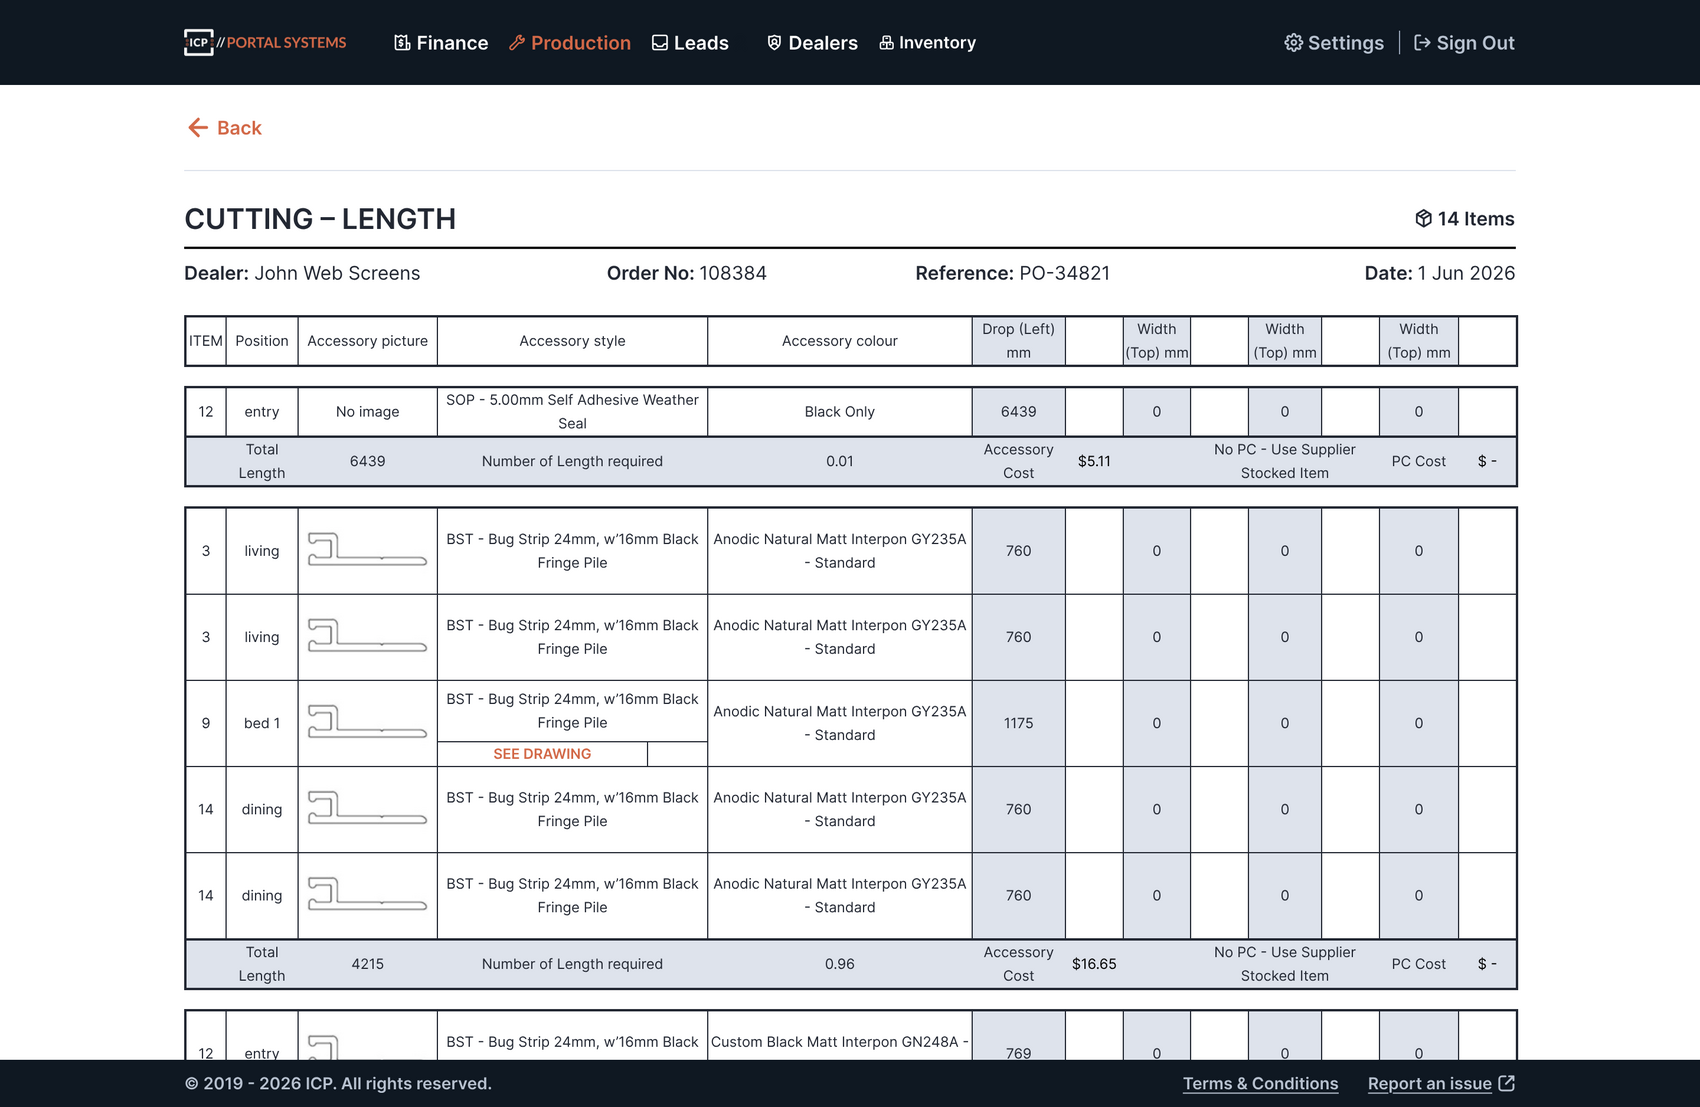The width and height of the screenshot is (1700, 1107).
Task: Click the number of lengths value 0.96
Action: pos(839,964)
